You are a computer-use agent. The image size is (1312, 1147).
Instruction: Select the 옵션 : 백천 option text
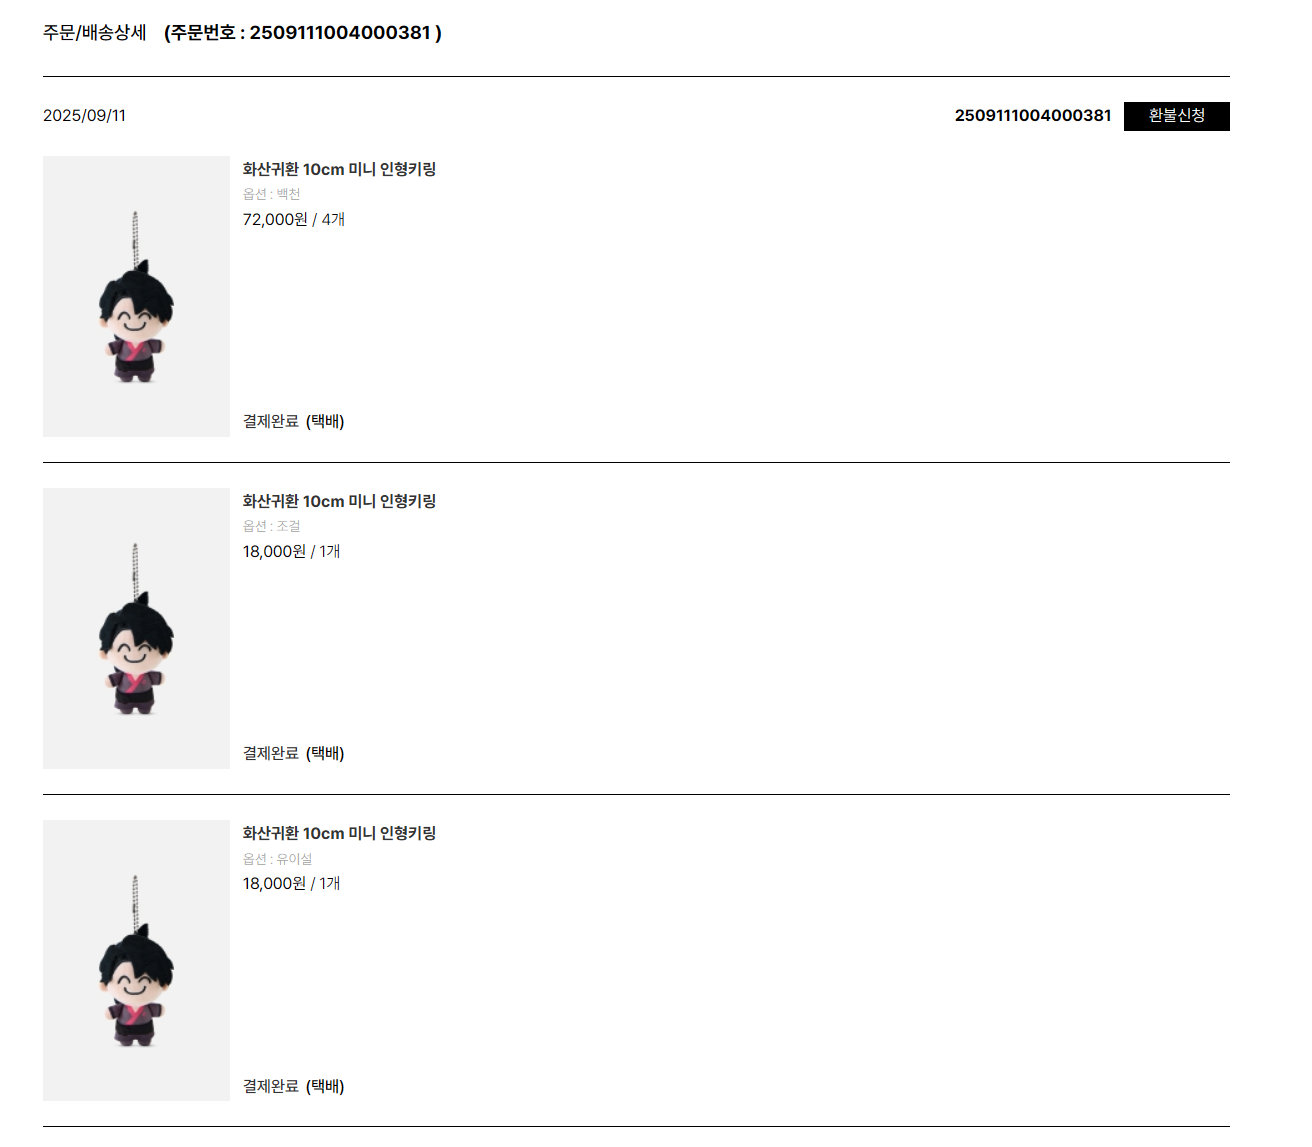pyautogui.click(x=271, y=194)
